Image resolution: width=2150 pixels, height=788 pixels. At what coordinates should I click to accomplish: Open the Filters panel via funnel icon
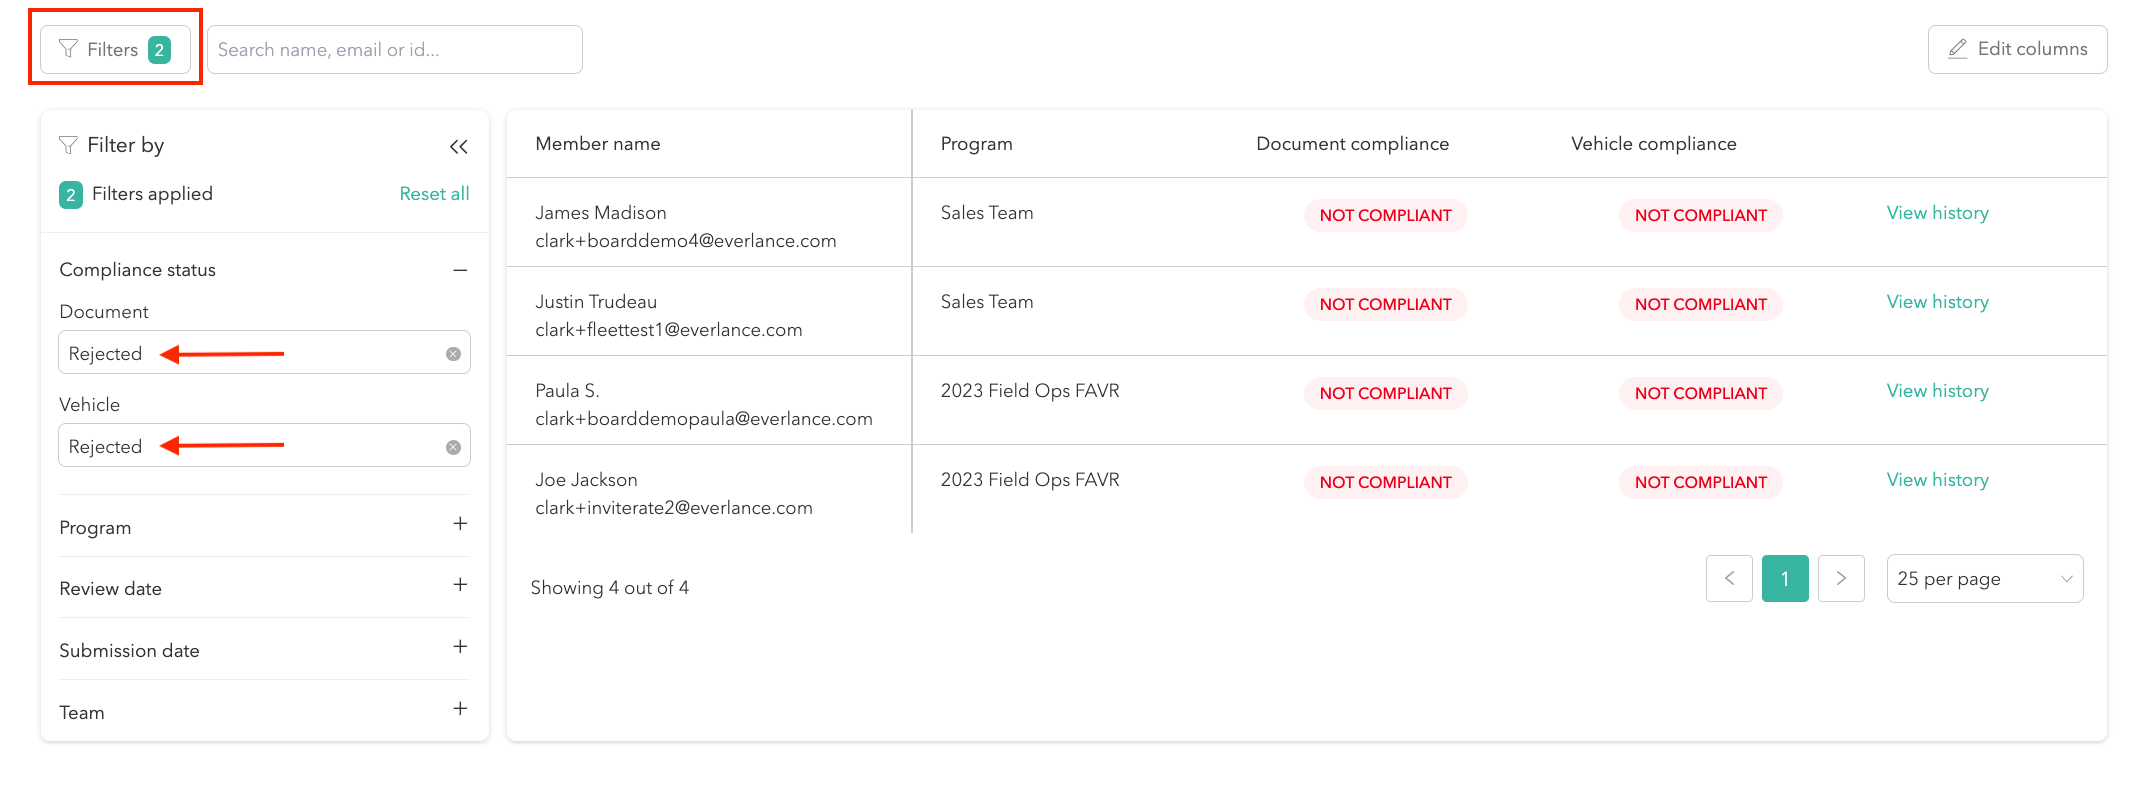[68, 48]
